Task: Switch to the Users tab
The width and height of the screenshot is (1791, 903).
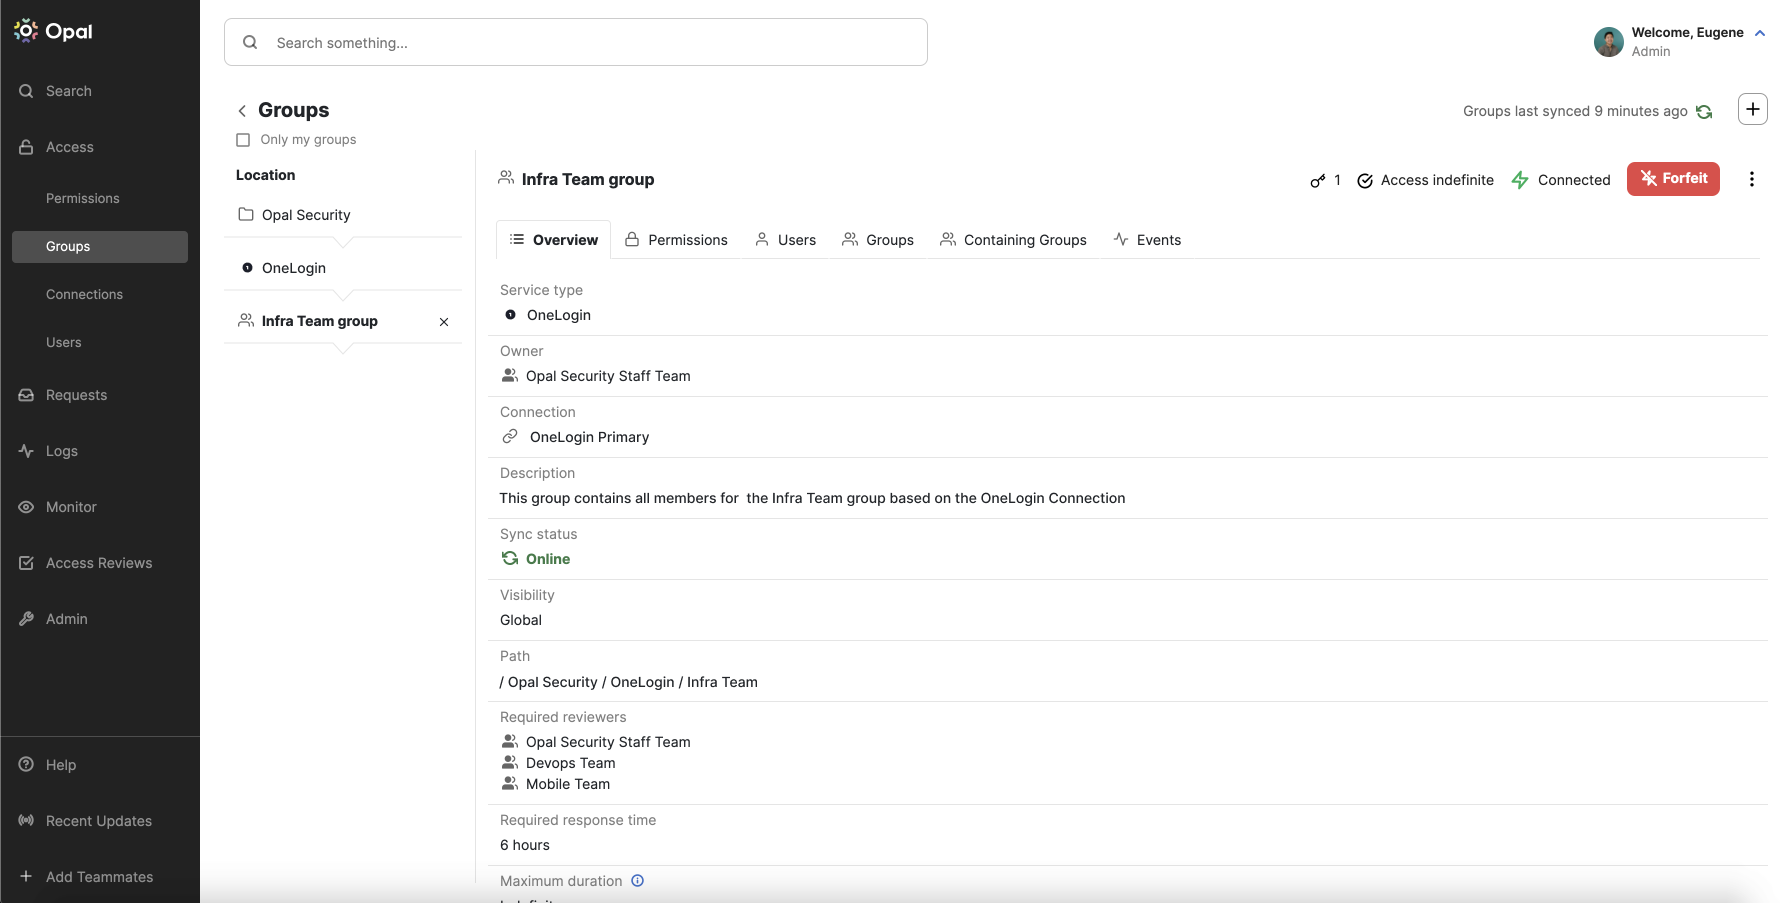Action: coord(785,240)
